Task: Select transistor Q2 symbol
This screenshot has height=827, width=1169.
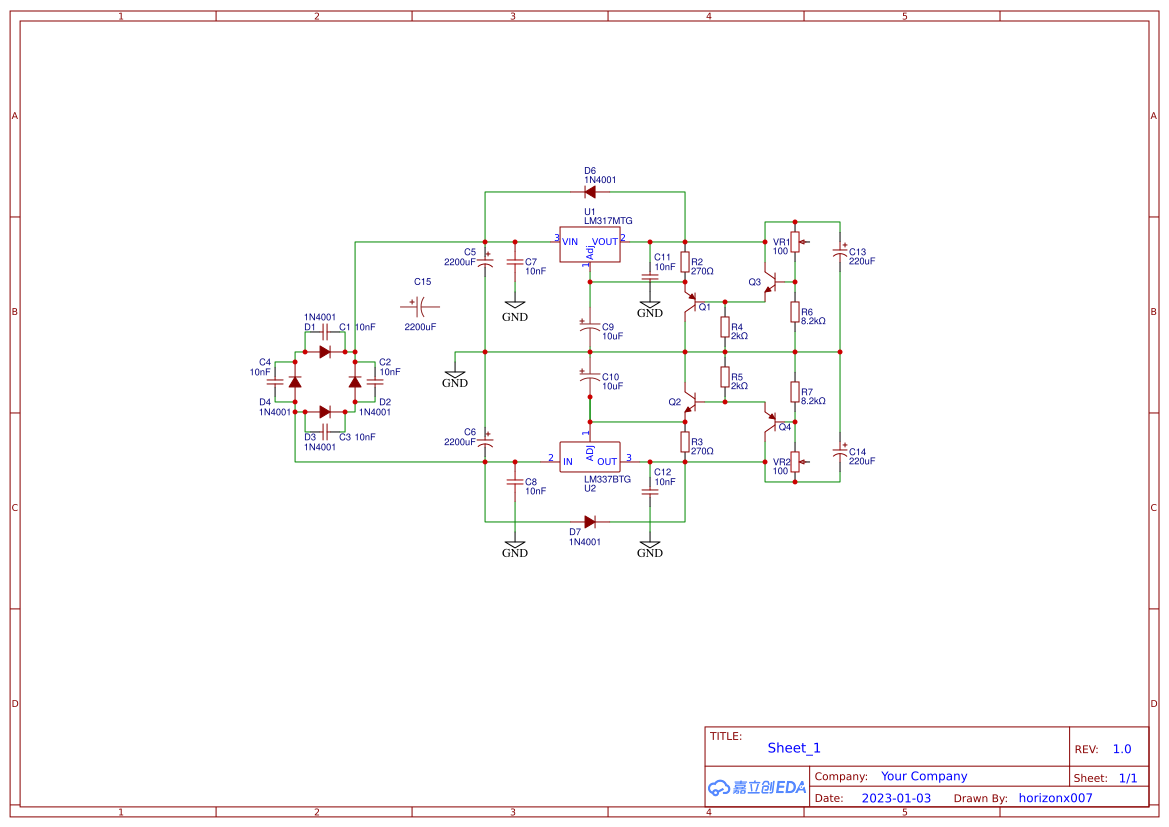Action: (x=690, y=402)
